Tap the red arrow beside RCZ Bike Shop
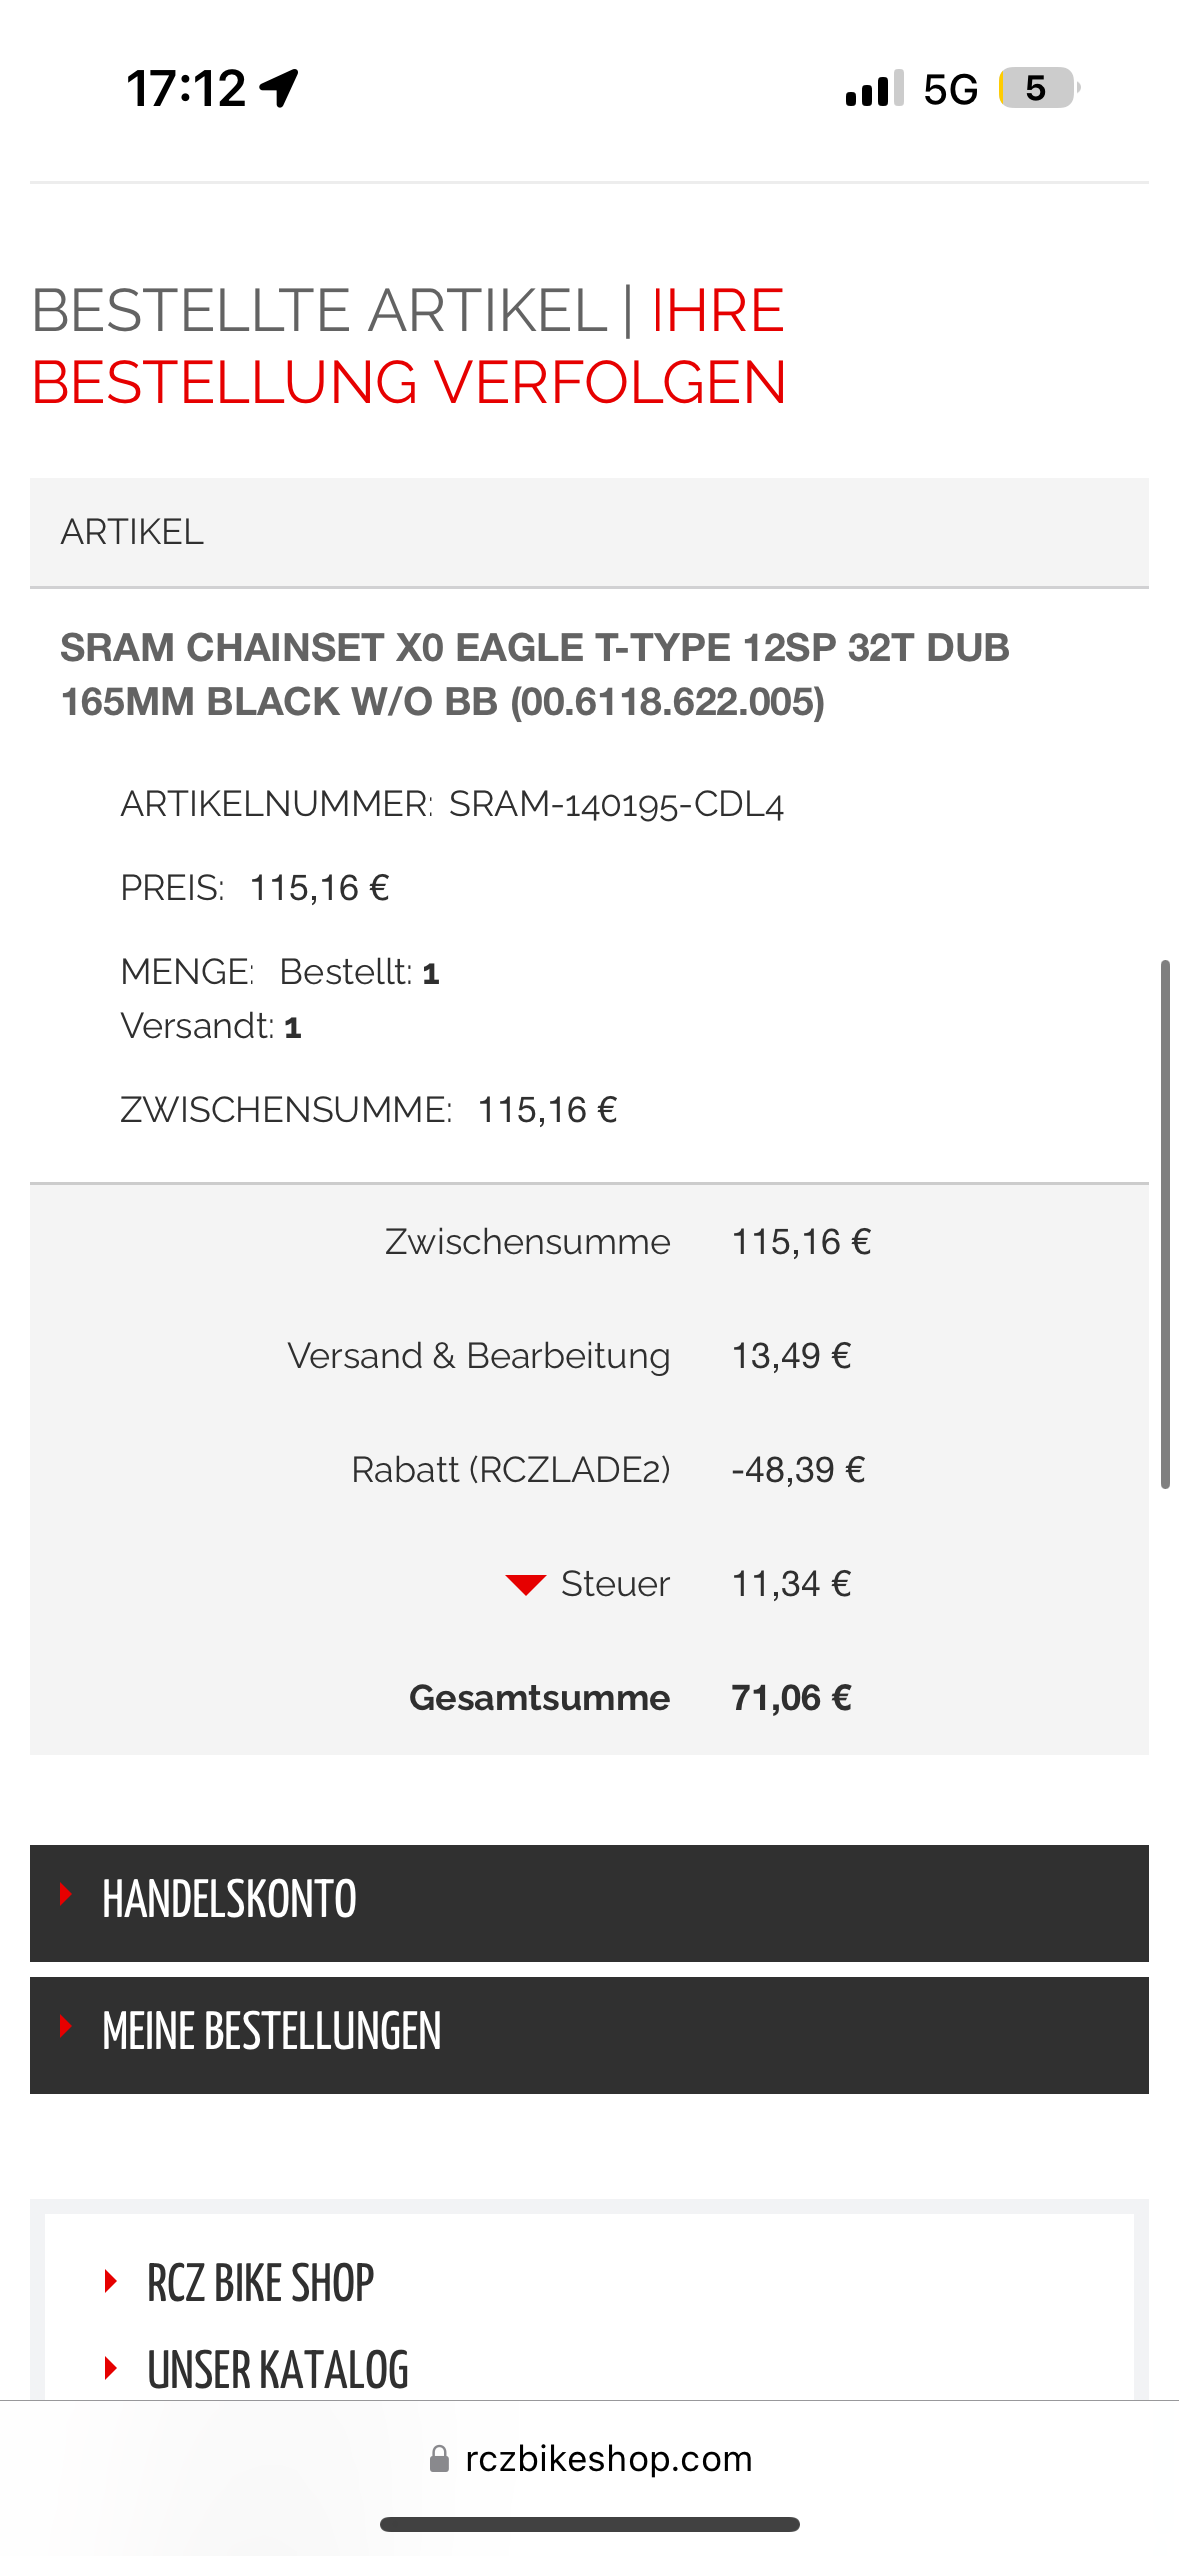This screenshot has width=1179, height=2556. [x=111, y=2281]
